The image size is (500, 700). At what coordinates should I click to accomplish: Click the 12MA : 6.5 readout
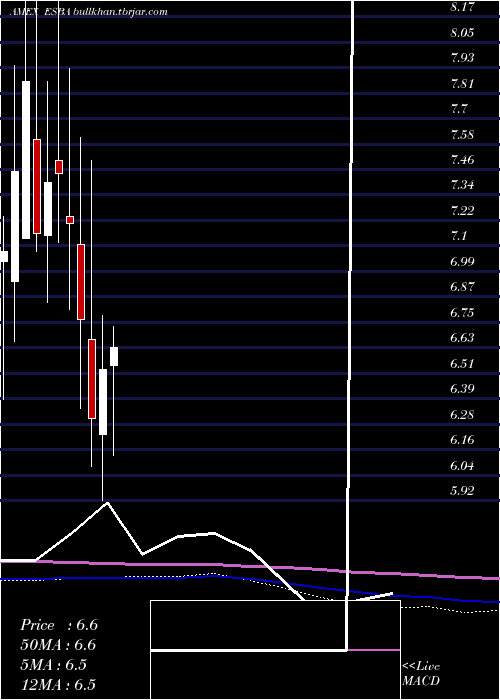[58, 685]
